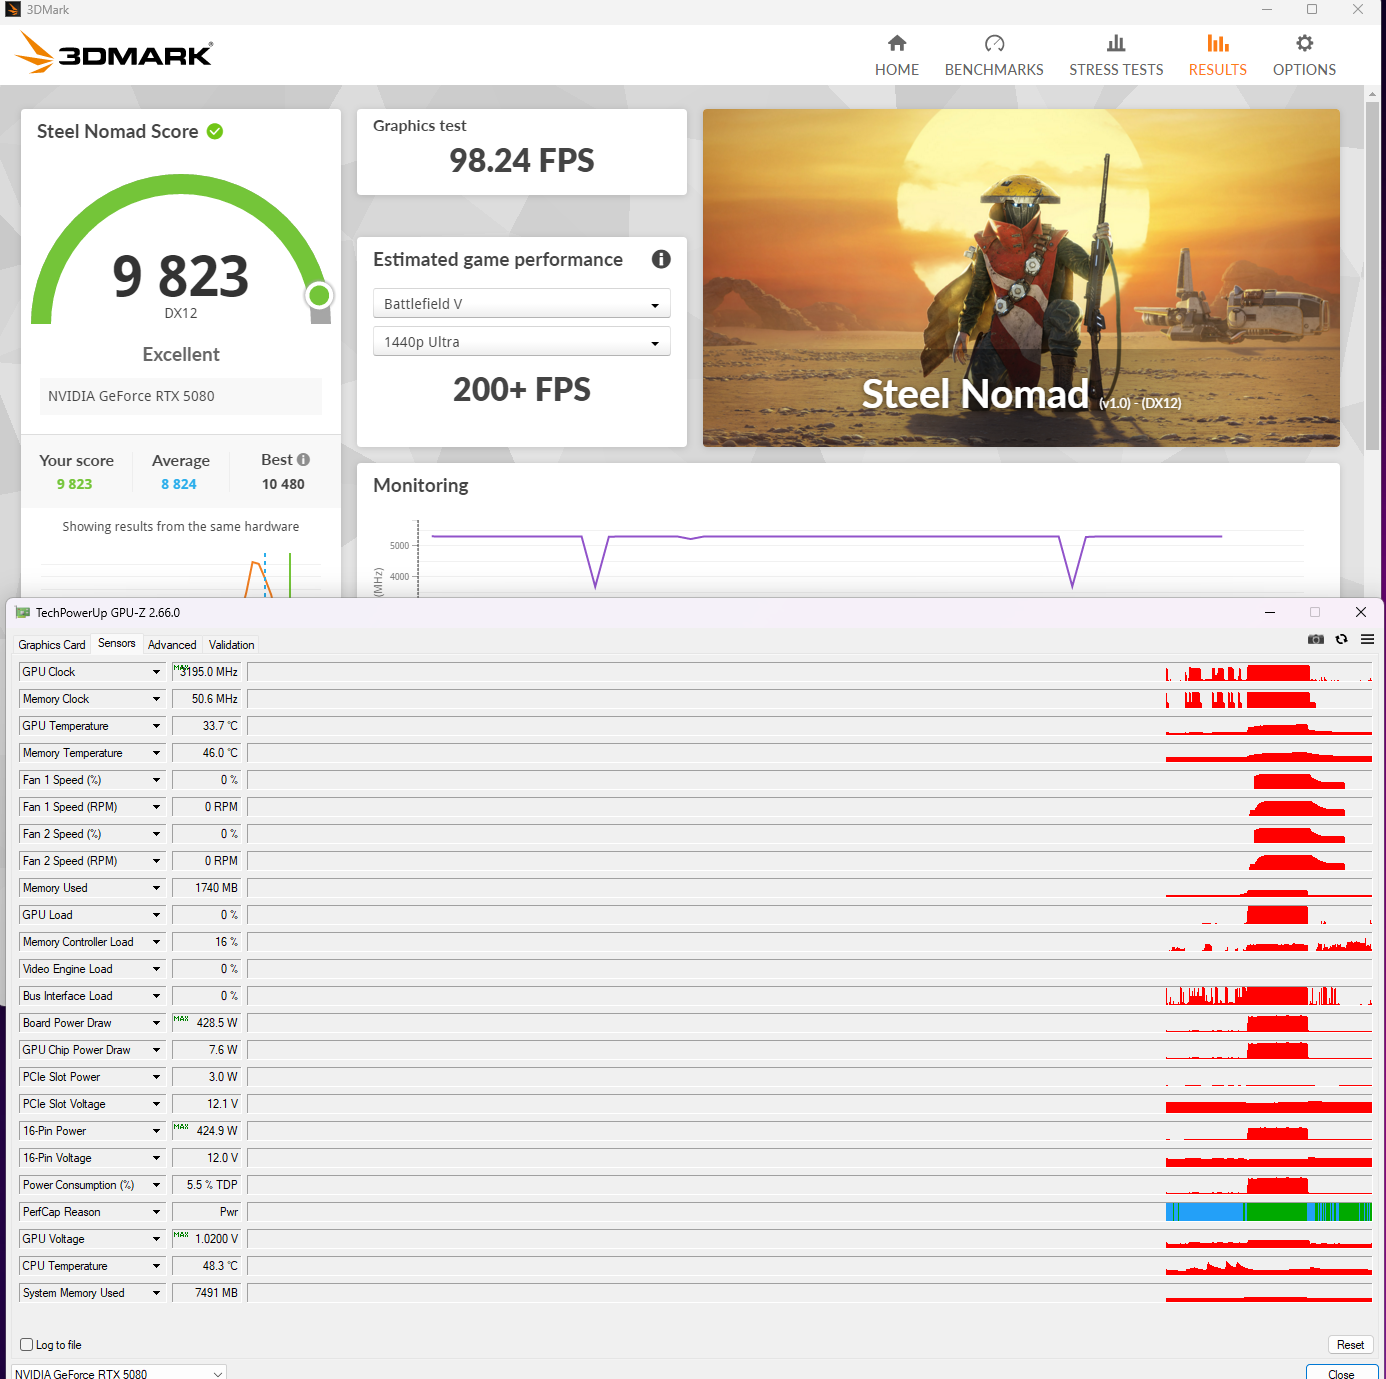Click the Graphics test 98.24 FPS result

pos(522,160)
